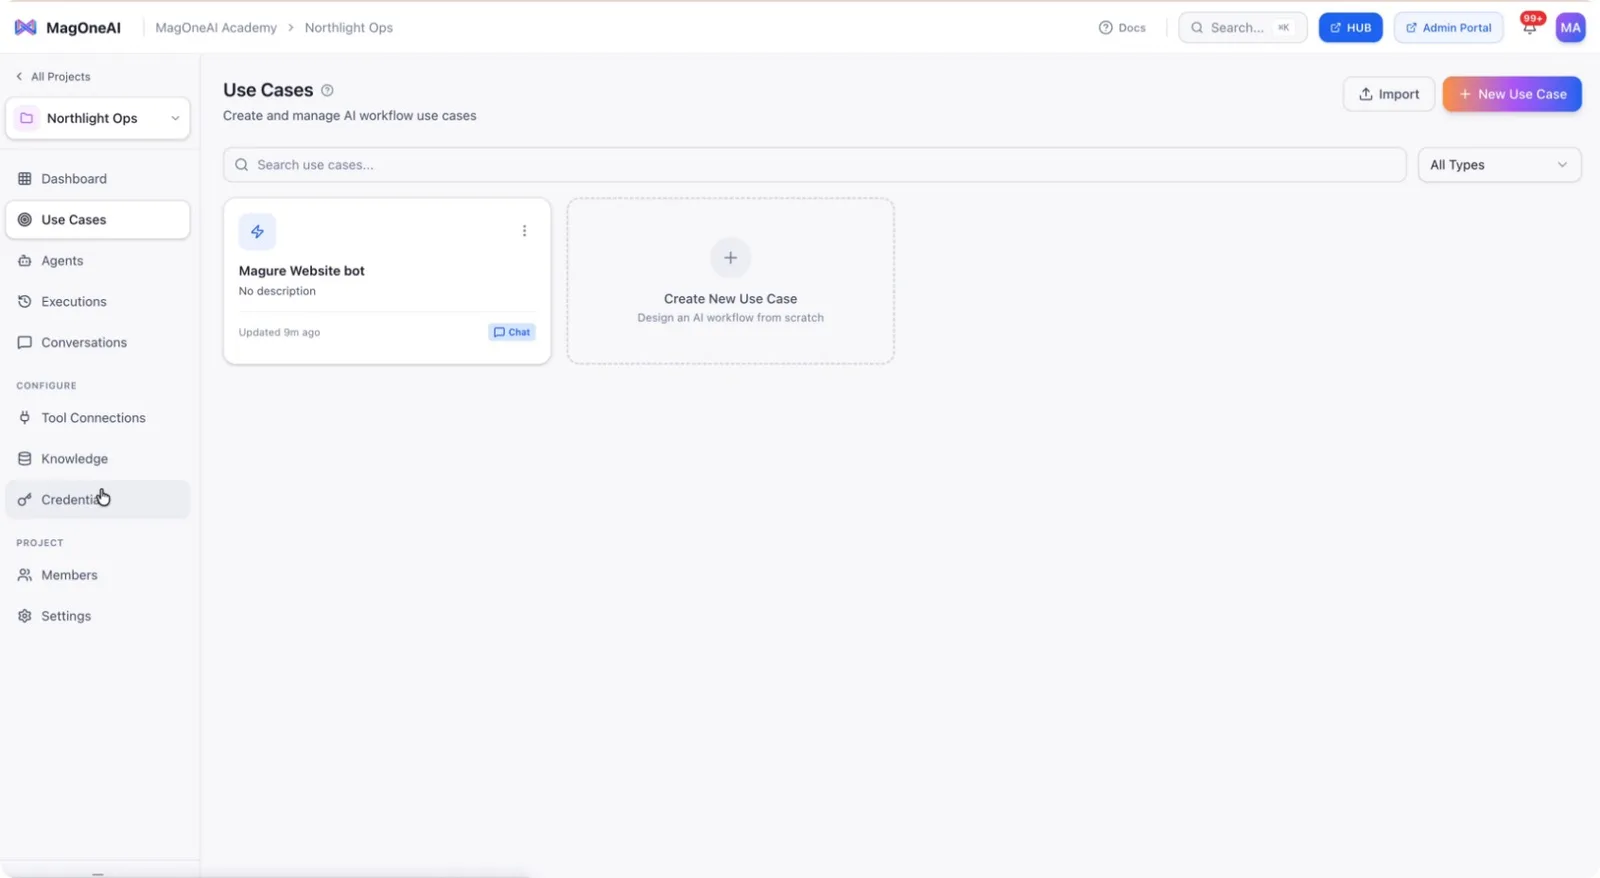Click MagOneAI Academy breadcrumb
This screenshot has height=878, width=1600.
(216, 28)
